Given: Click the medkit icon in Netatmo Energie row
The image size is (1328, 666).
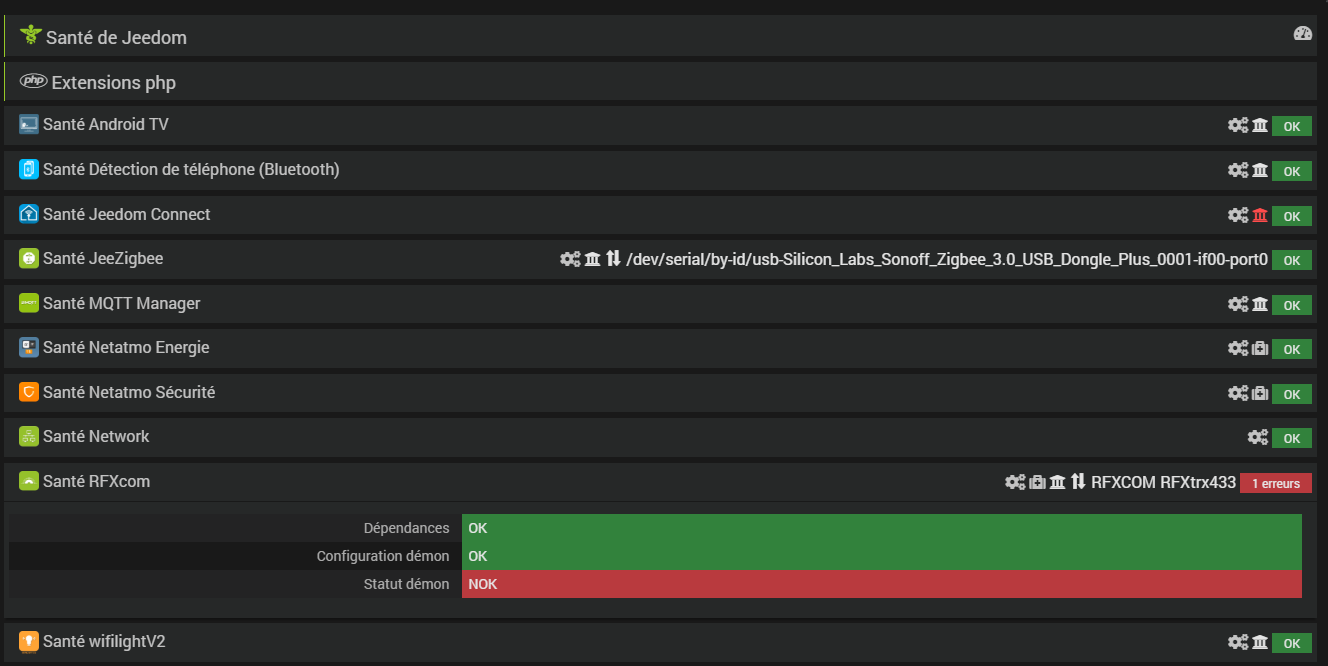Looking at the screenshot, I should point(1260,349).
